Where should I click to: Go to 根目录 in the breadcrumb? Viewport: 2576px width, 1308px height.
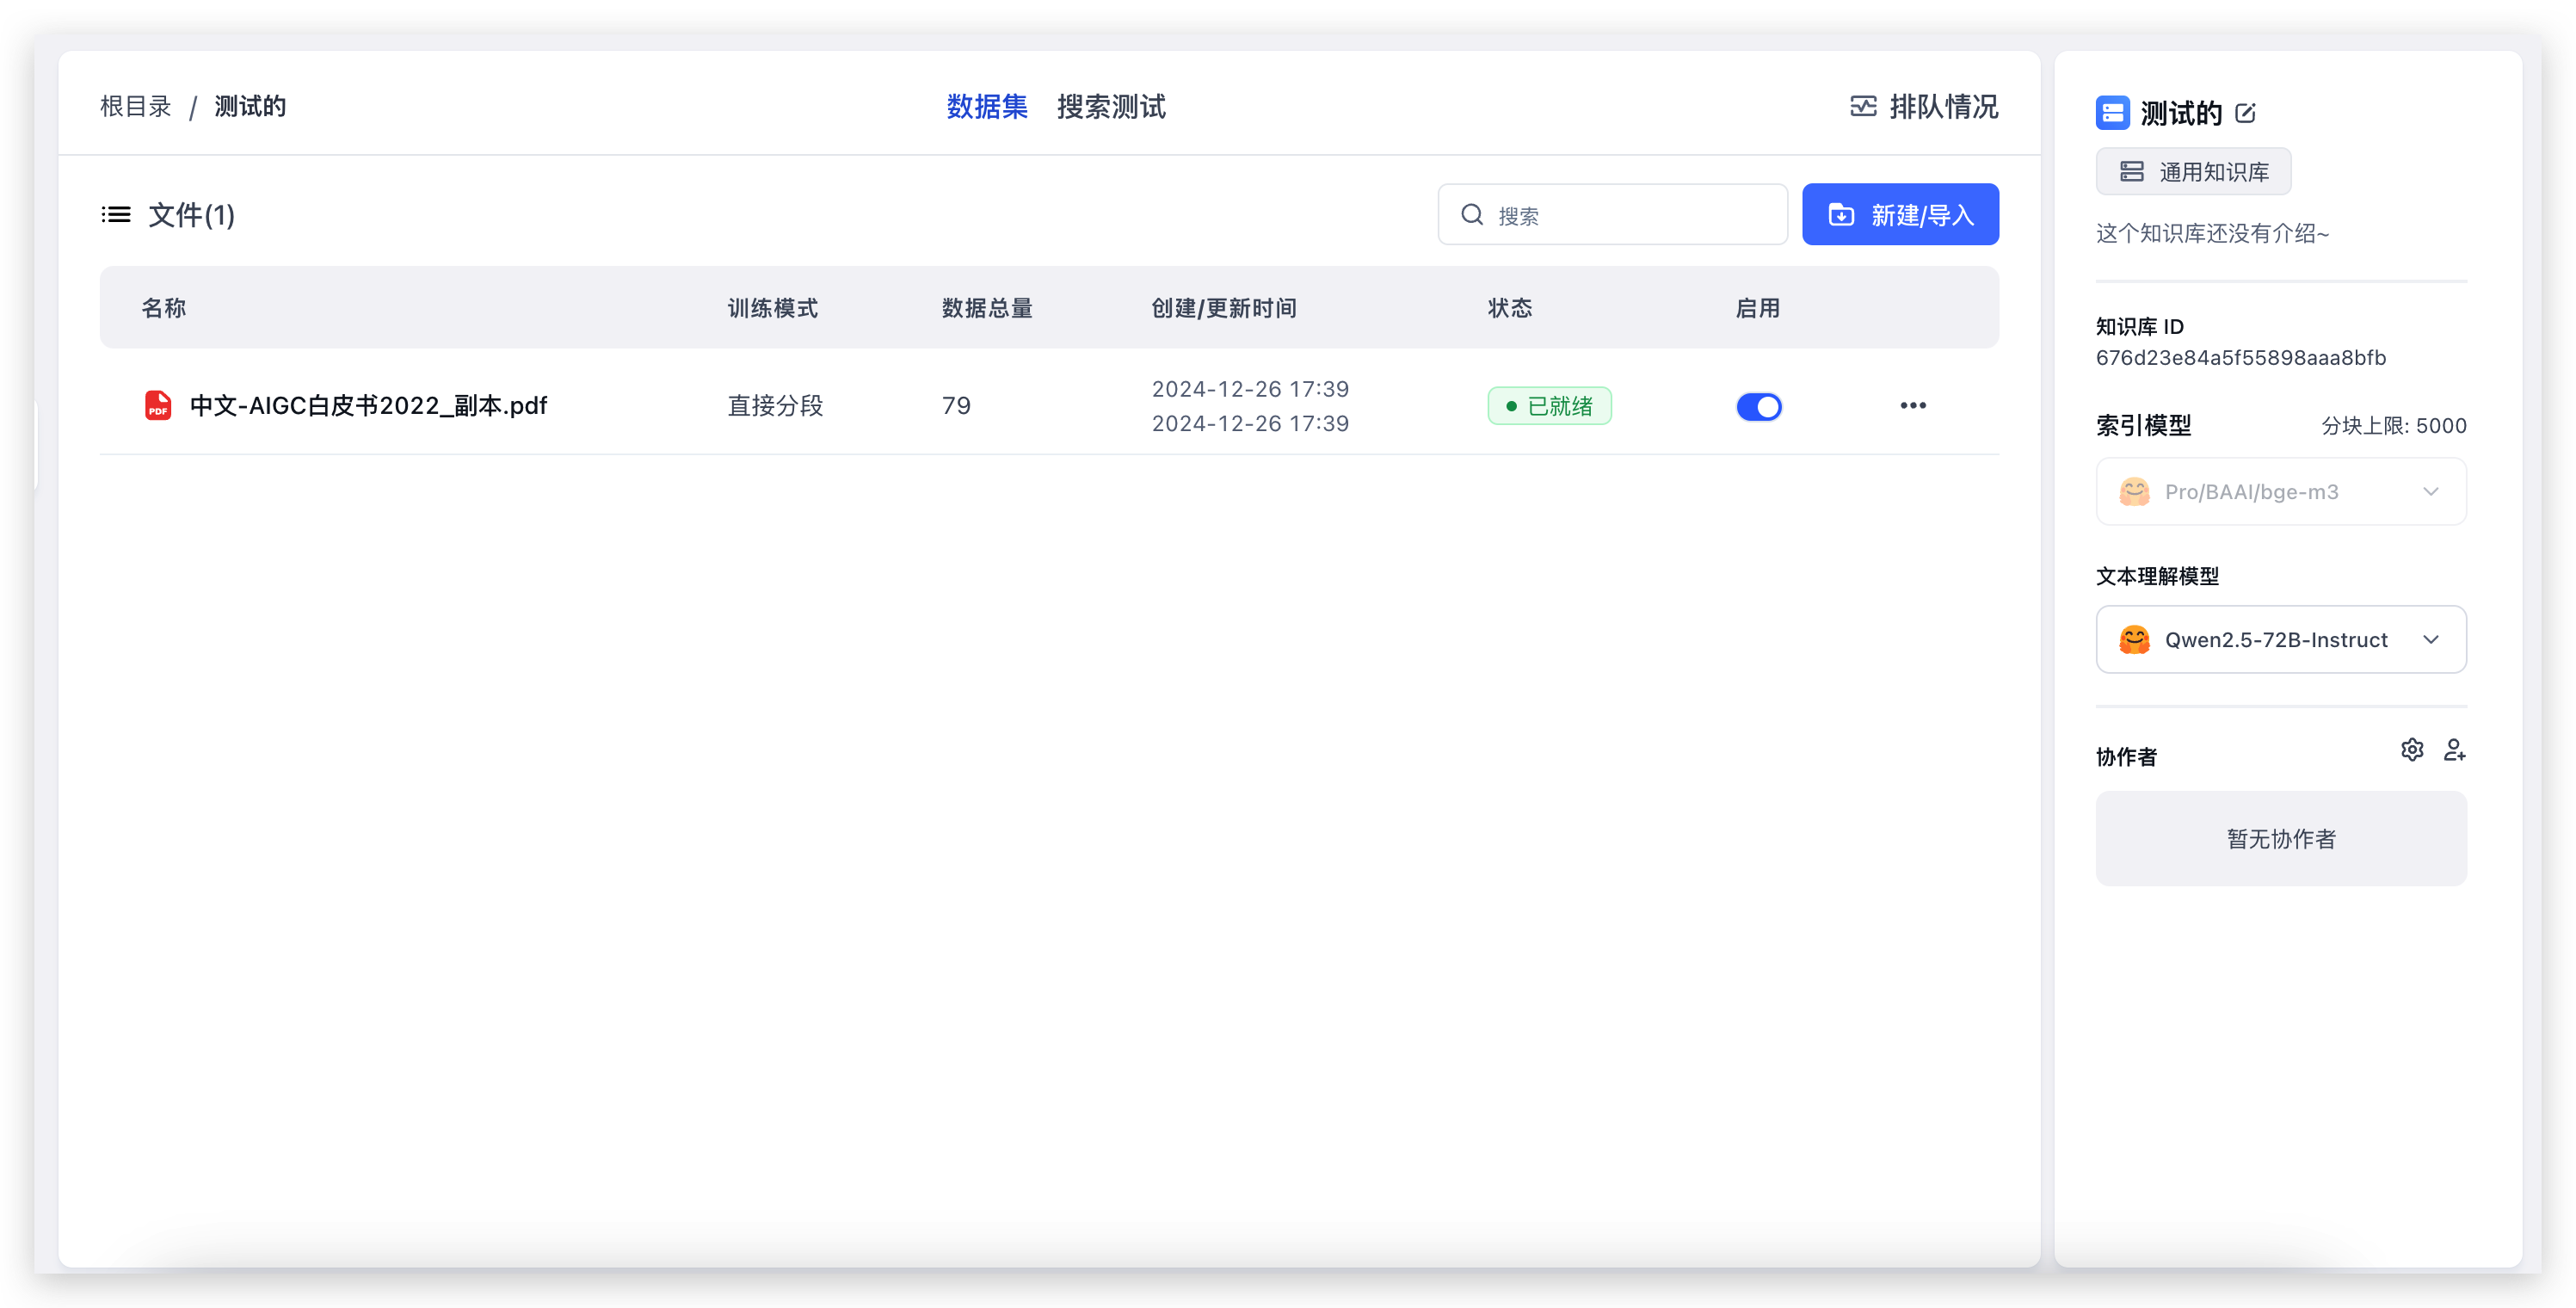pos(136,107)
